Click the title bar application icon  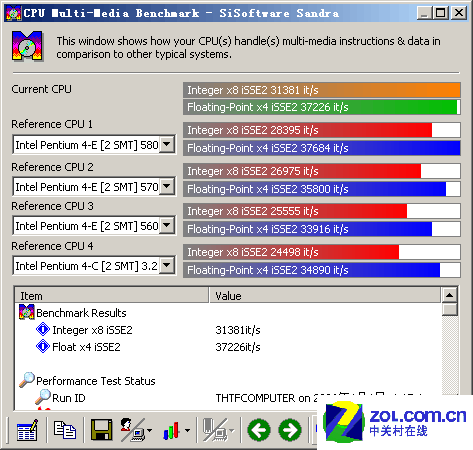pyautogui.click(x=14, y=13)
